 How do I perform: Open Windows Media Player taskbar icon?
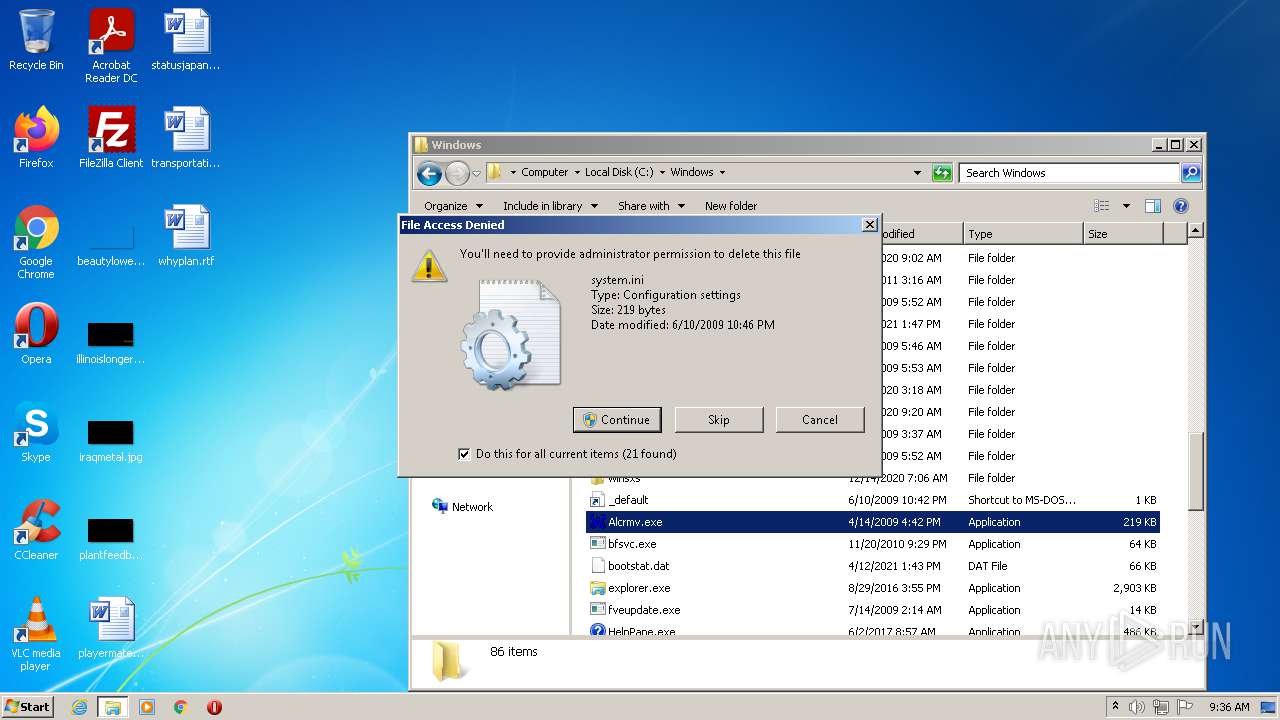point(147,707)
